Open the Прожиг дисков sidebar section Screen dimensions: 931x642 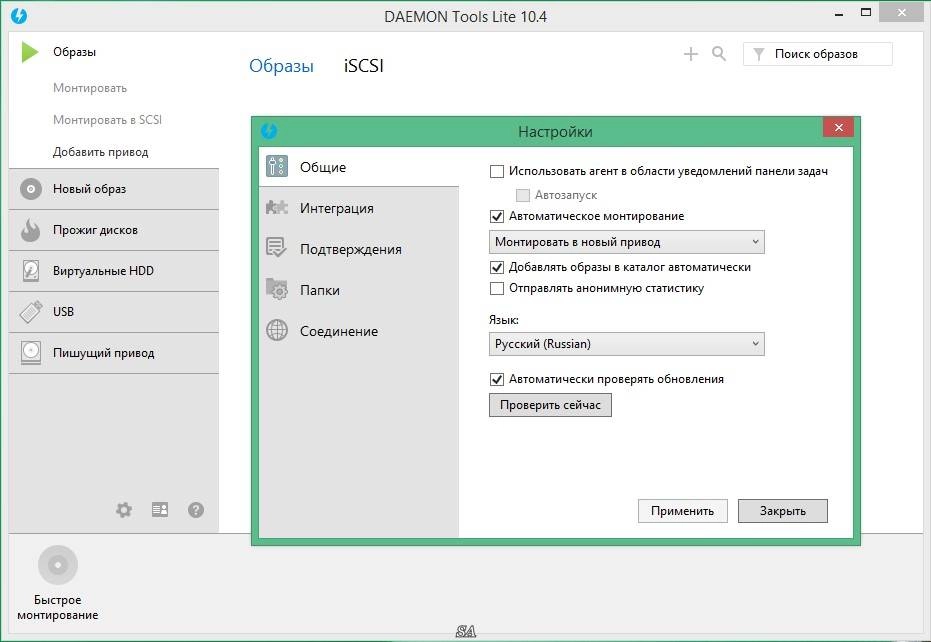[x=113, y=230]
